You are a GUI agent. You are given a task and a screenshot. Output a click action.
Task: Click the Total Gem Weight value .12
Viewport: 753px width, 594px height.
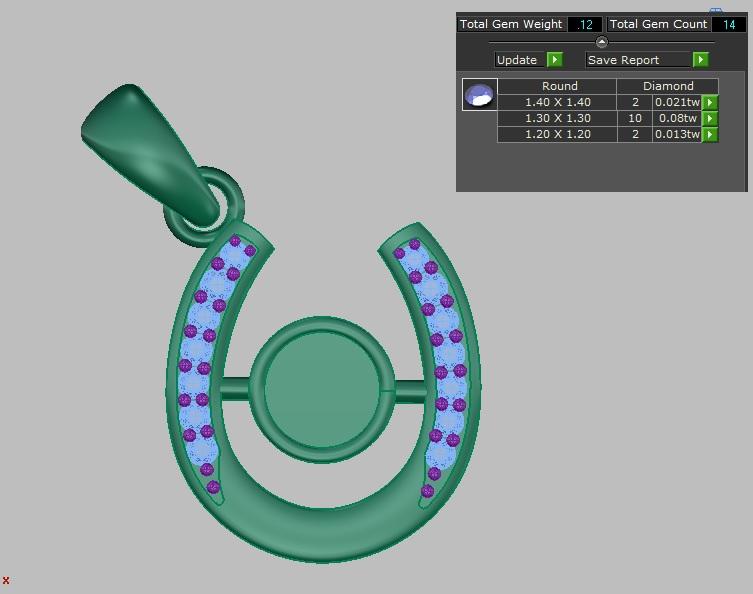[x=584, y=24]
